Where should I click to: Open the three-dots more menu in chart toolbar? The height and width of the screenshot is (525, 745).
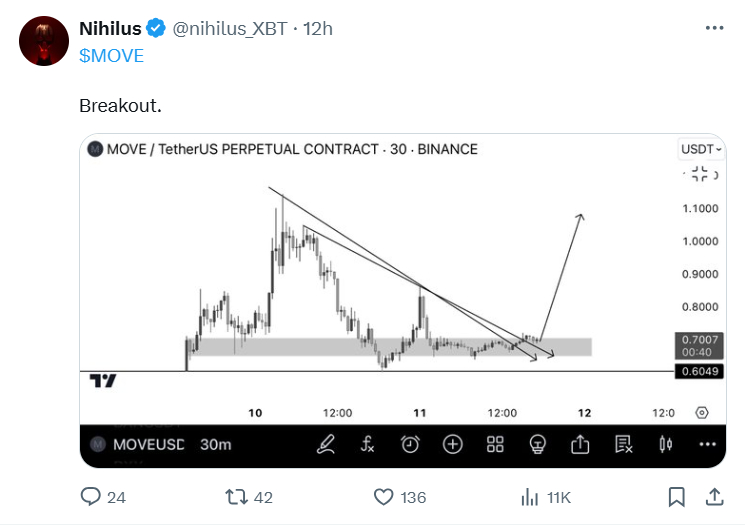click(707, 444)
